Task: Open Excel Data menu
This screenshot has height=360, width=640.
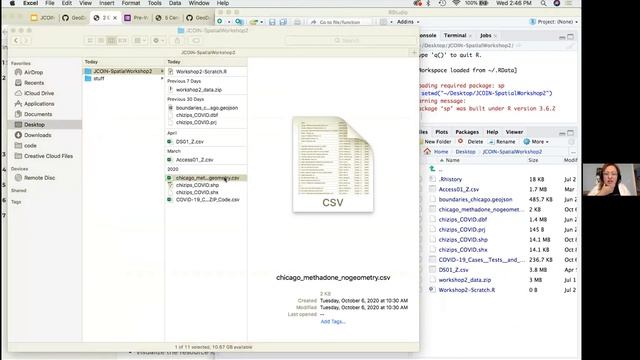Action: click(x=175, y=3)
